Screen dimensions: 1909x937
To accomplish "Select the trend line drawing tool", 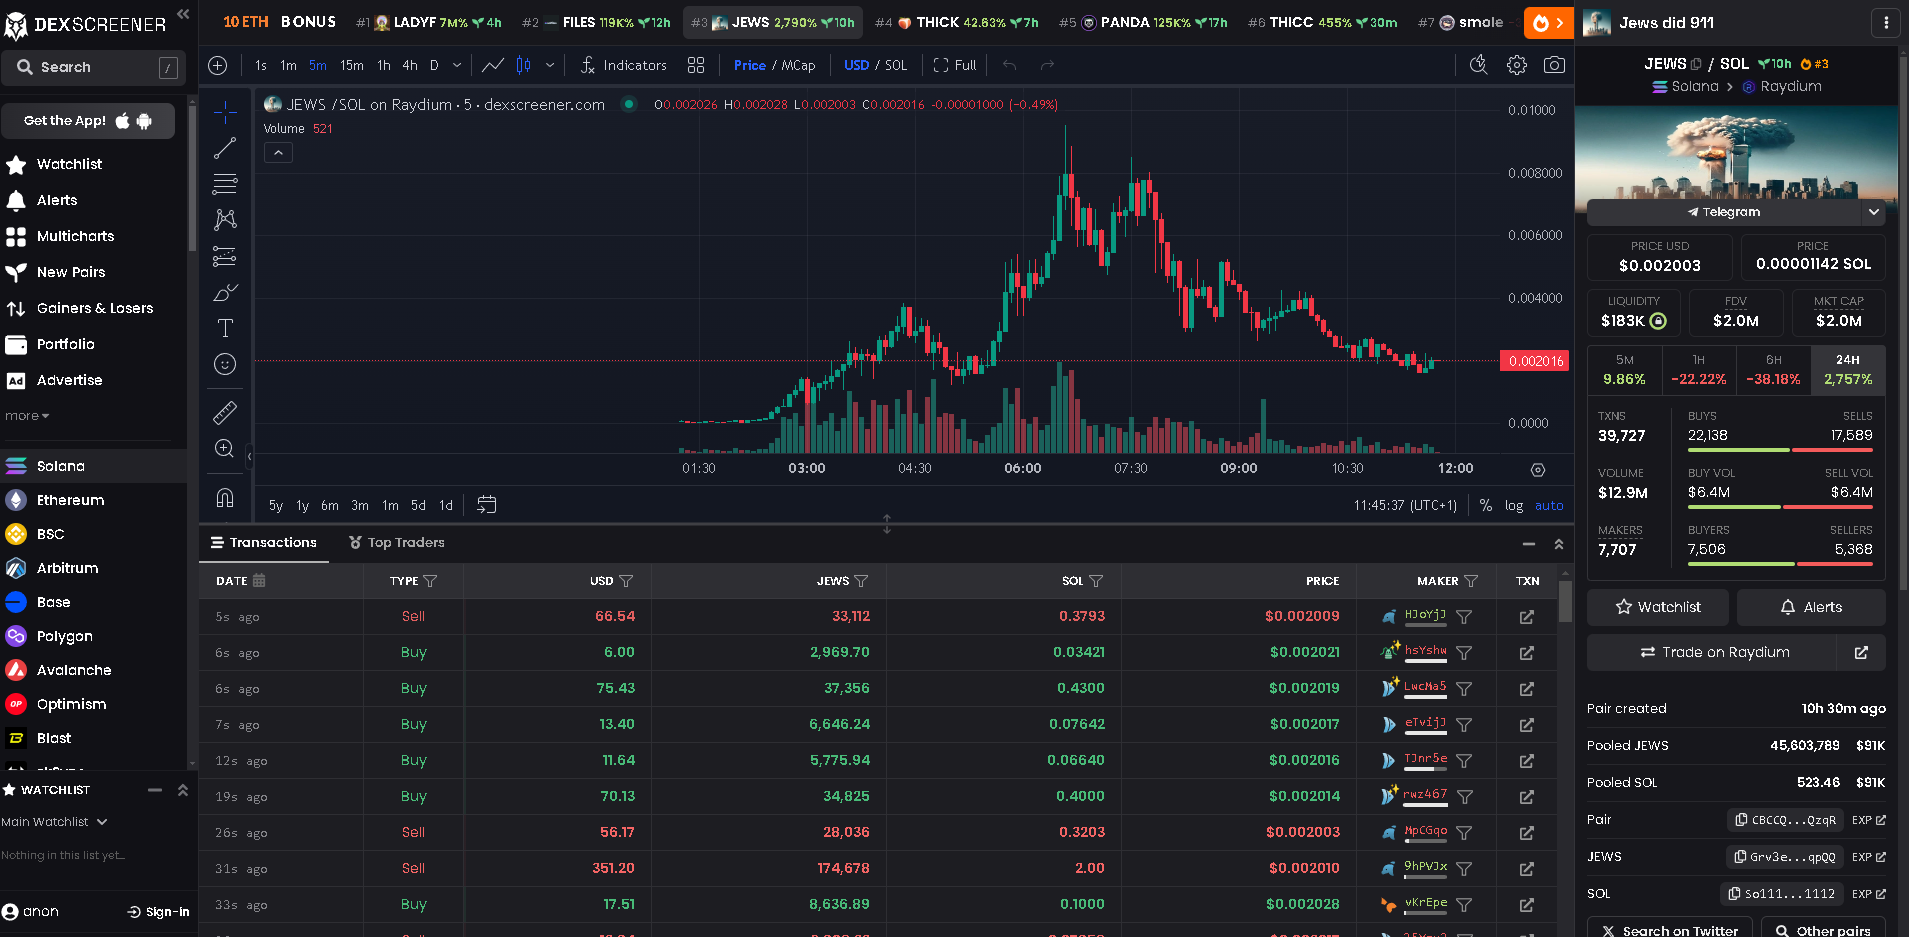I will coord(225,148).
